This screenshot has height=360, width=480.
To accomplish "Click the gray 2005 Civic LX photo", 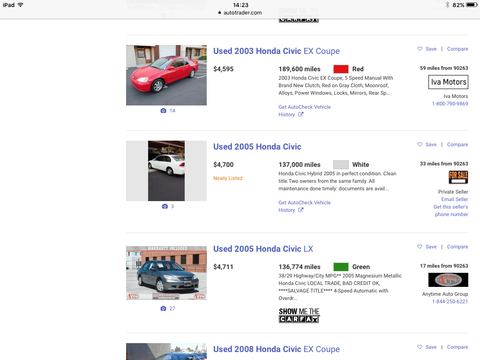I will click(x=166, y=273).
